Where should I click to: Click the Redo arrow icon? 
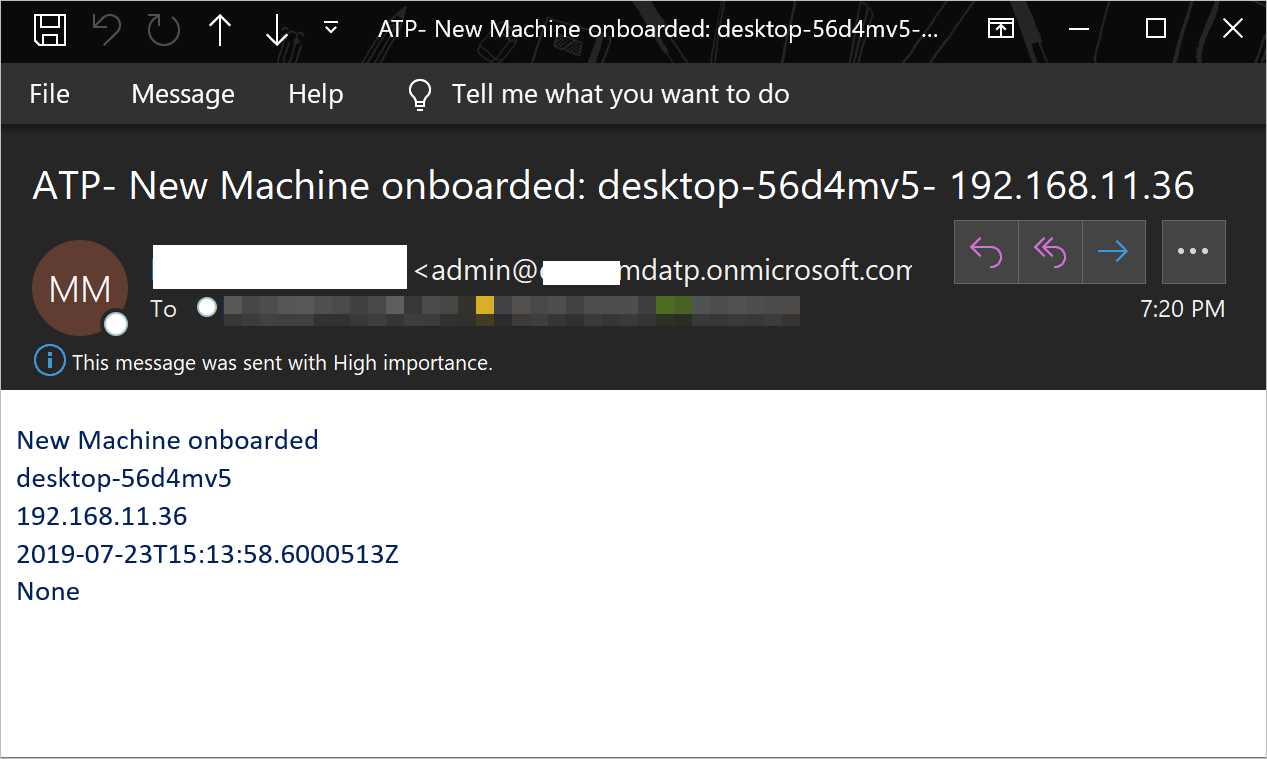[163, 30]
